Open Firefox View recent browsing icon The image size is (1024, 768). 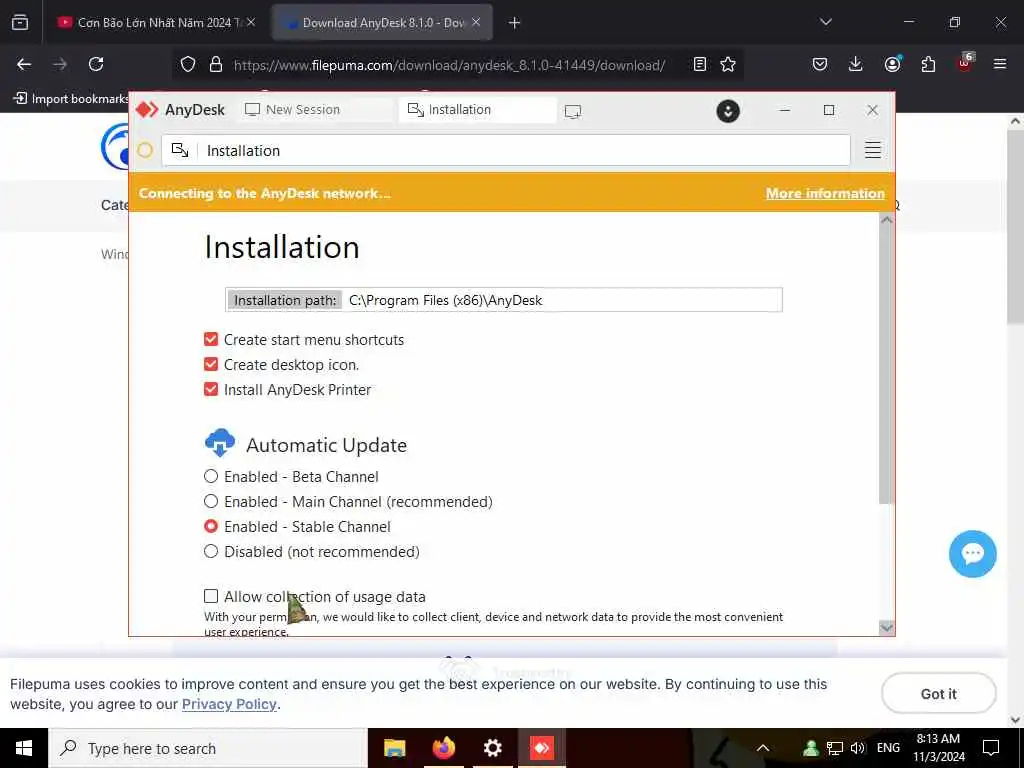(x=20, y=23)
